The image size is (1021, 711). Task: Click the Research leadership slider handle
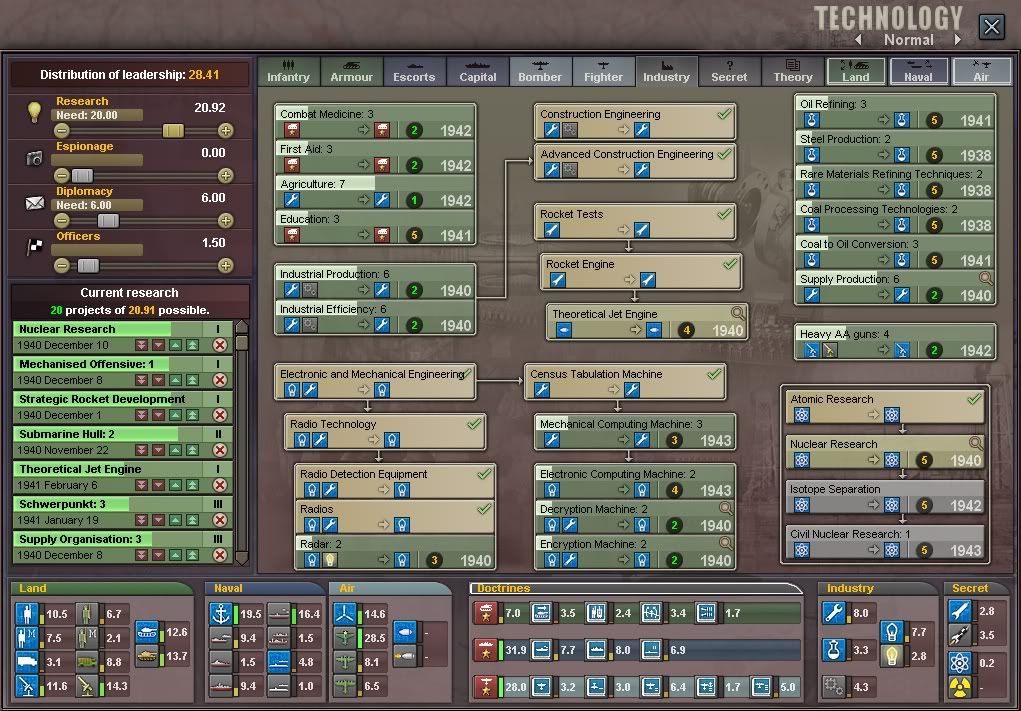coord(173,131)
